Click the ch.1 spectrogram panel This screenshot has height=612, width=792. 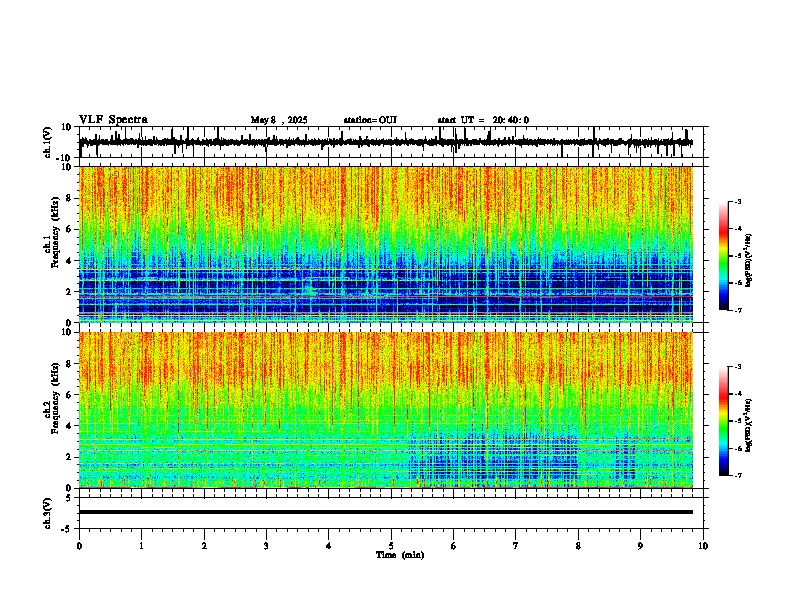tap(386, 244)
